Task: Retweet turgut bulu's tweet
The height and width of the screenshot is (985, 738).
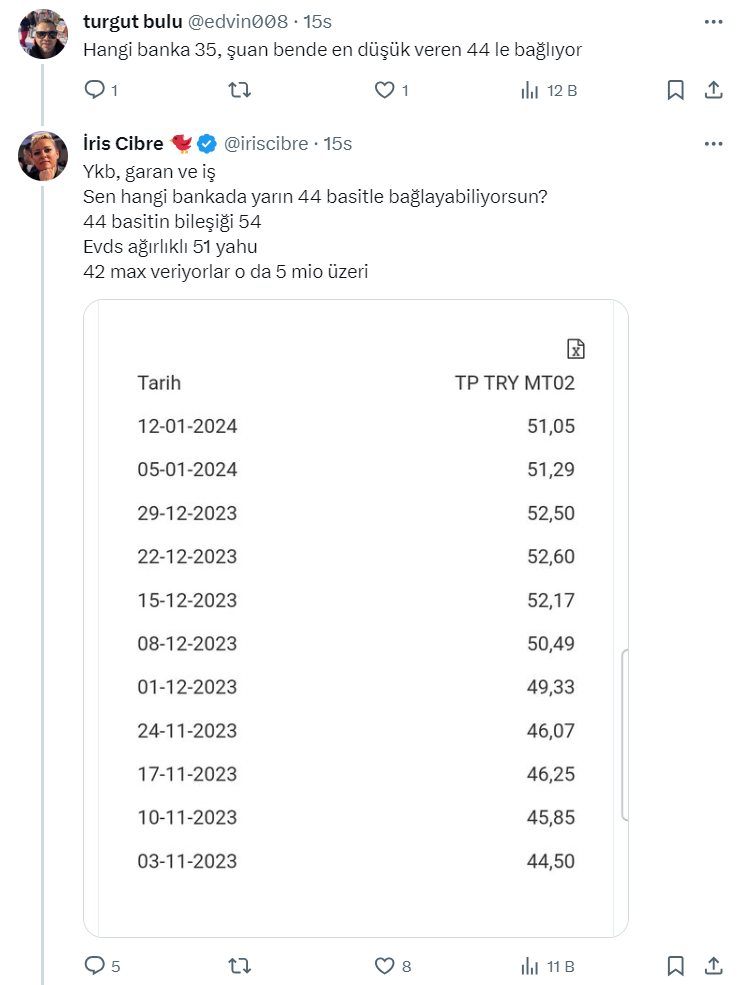Action: pos(240,91)
